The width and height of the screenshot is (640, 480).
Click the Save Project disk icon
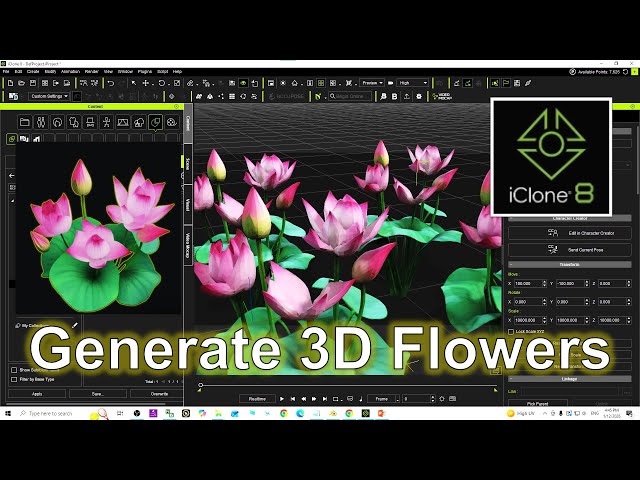click(33, 83)
